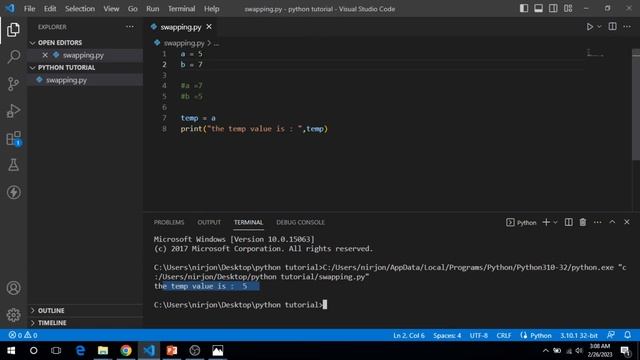This screenshot has height=360, width=640.
Task: Open the Source Control view
Action: pos(13,84)
